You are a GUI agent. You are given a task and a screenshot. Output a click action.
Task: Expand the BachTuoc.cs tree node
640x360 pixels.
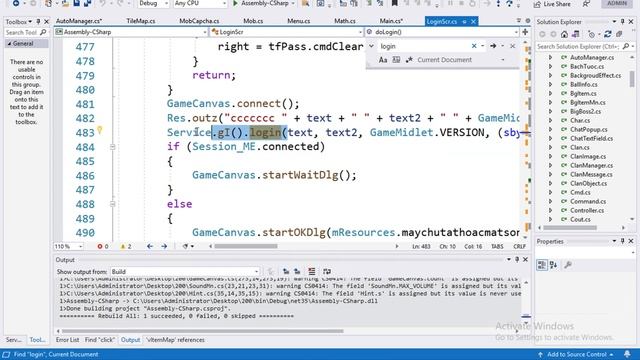click(x=550, y=67)
